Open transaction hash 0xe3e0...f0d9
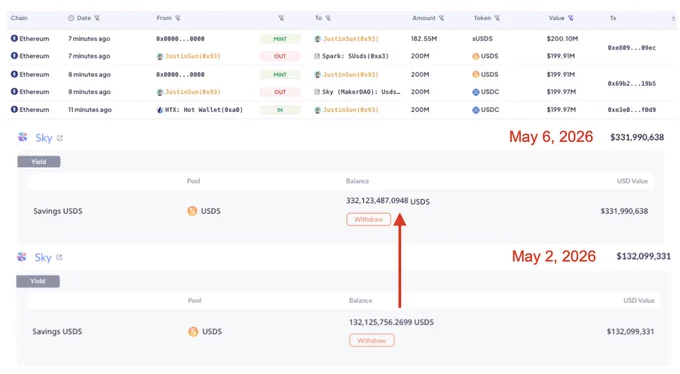The width and height of the screenshot is (680, 374). click(x=631, y=110)
